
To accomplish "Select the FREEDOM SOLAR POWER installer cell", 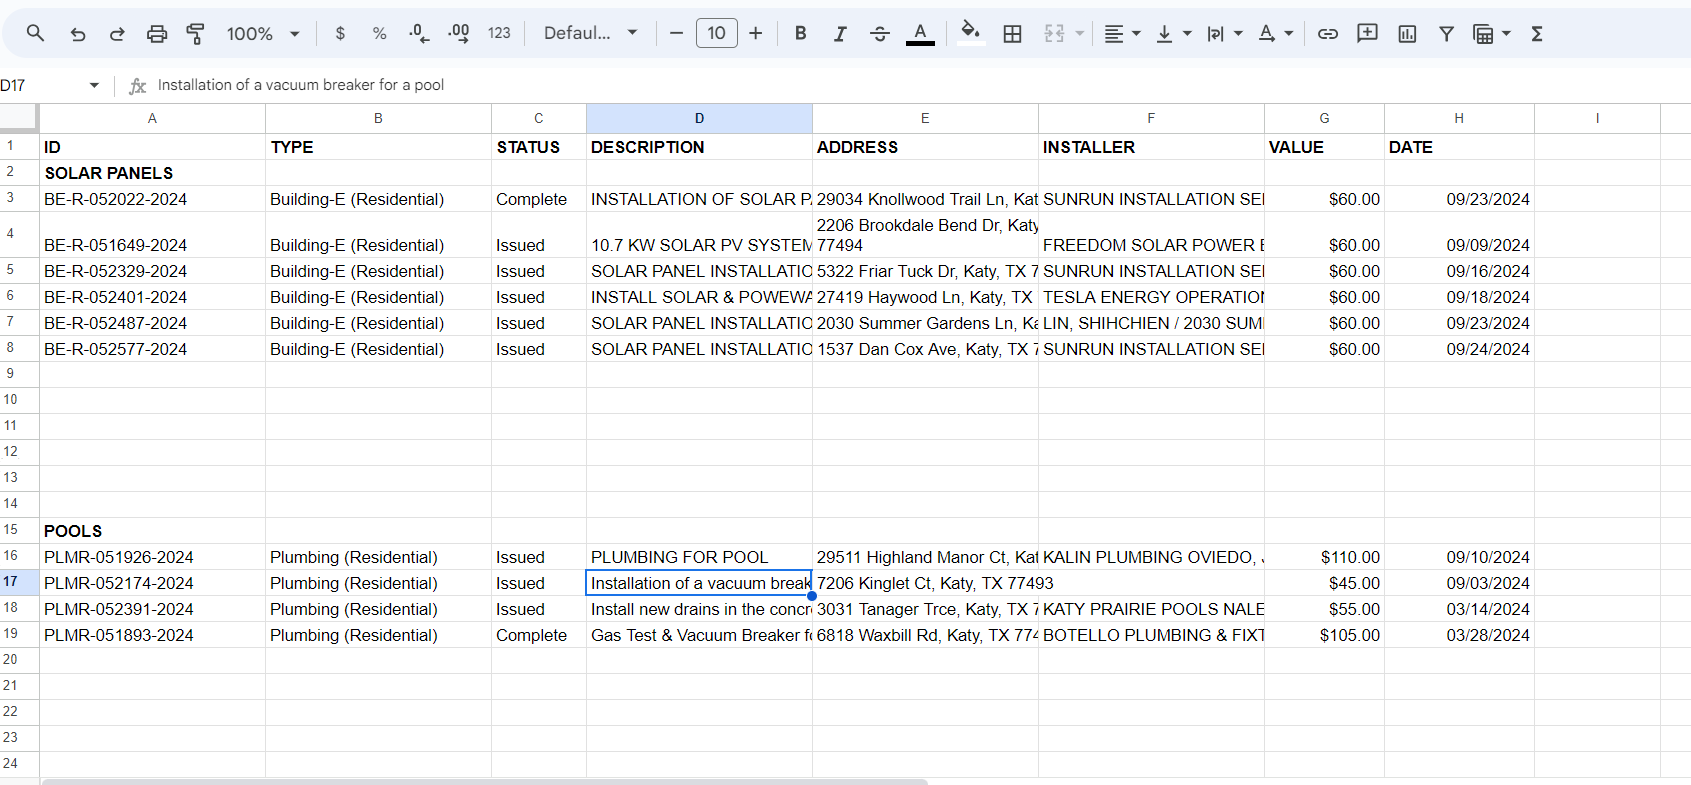I will 1151,235.
